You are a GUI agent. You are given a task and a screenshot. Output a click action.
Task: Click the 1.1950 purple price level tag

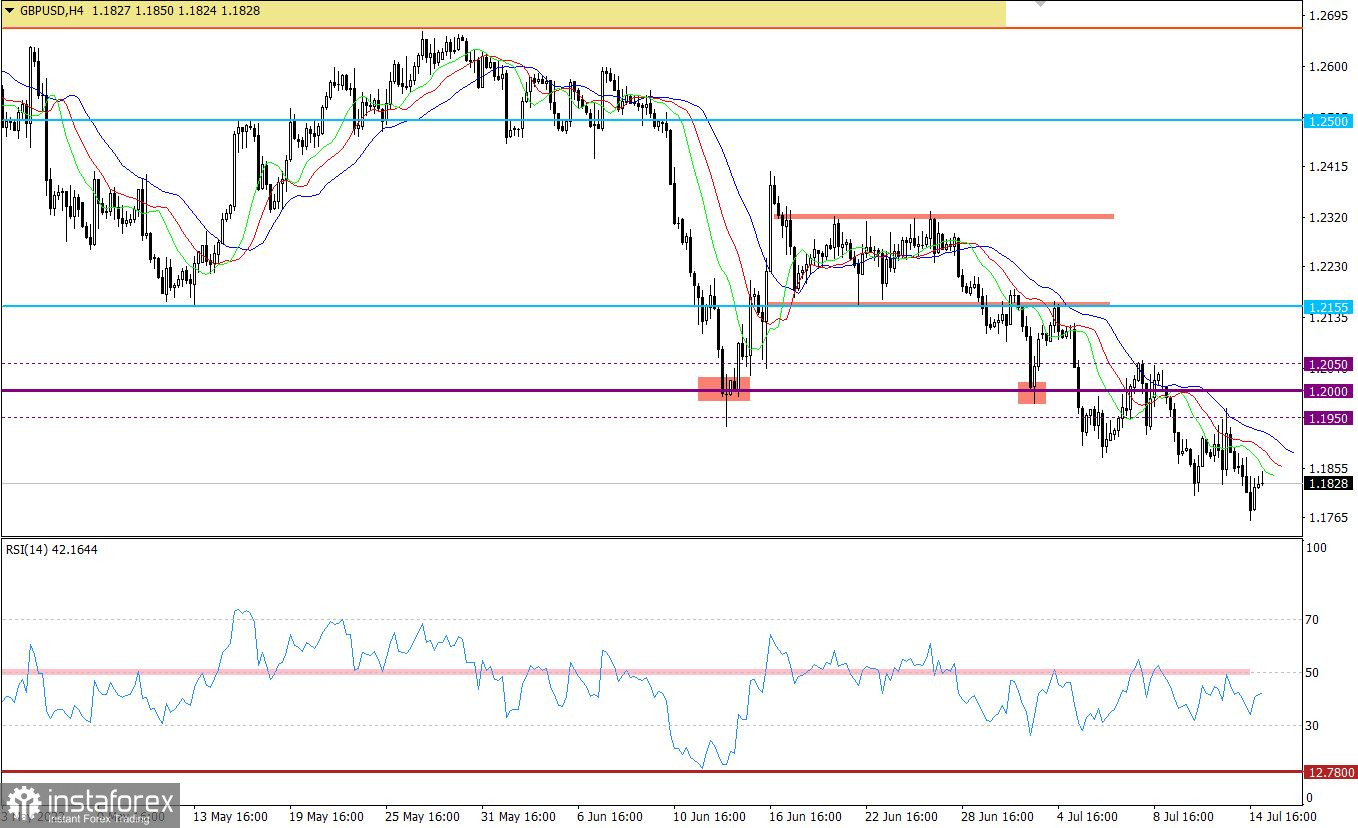[1330, 418]
